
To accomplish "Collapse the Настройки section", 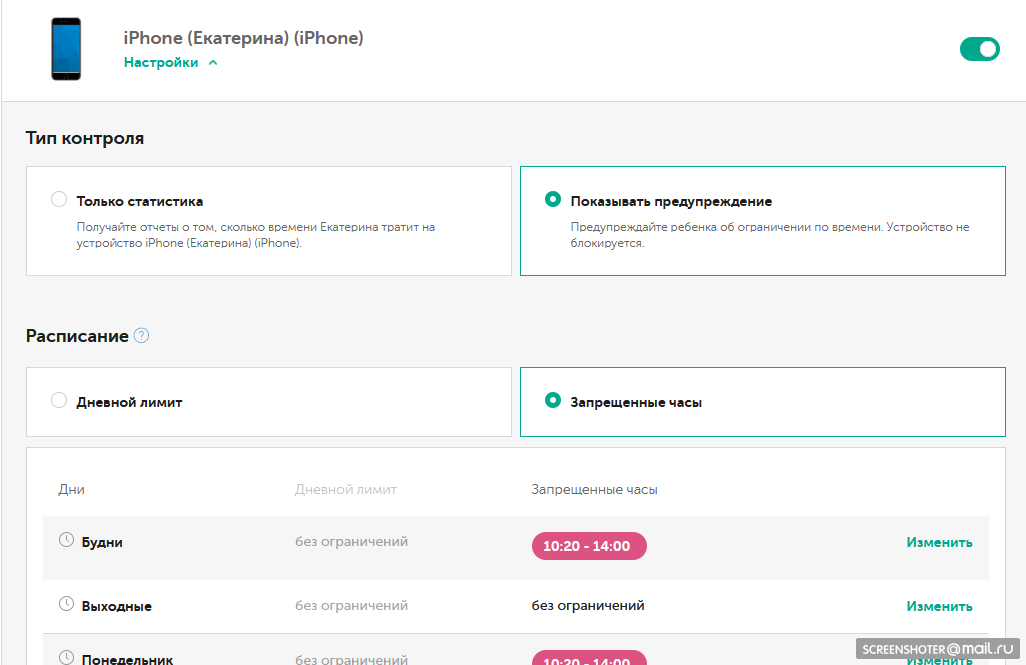I will point(161,62).
